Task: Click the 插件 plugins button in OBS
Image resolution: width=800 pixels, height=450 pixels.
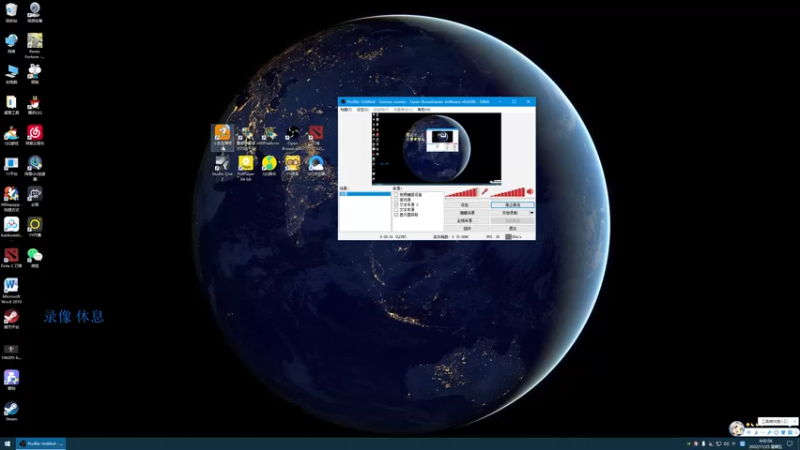Action: [x=467, y=229]
